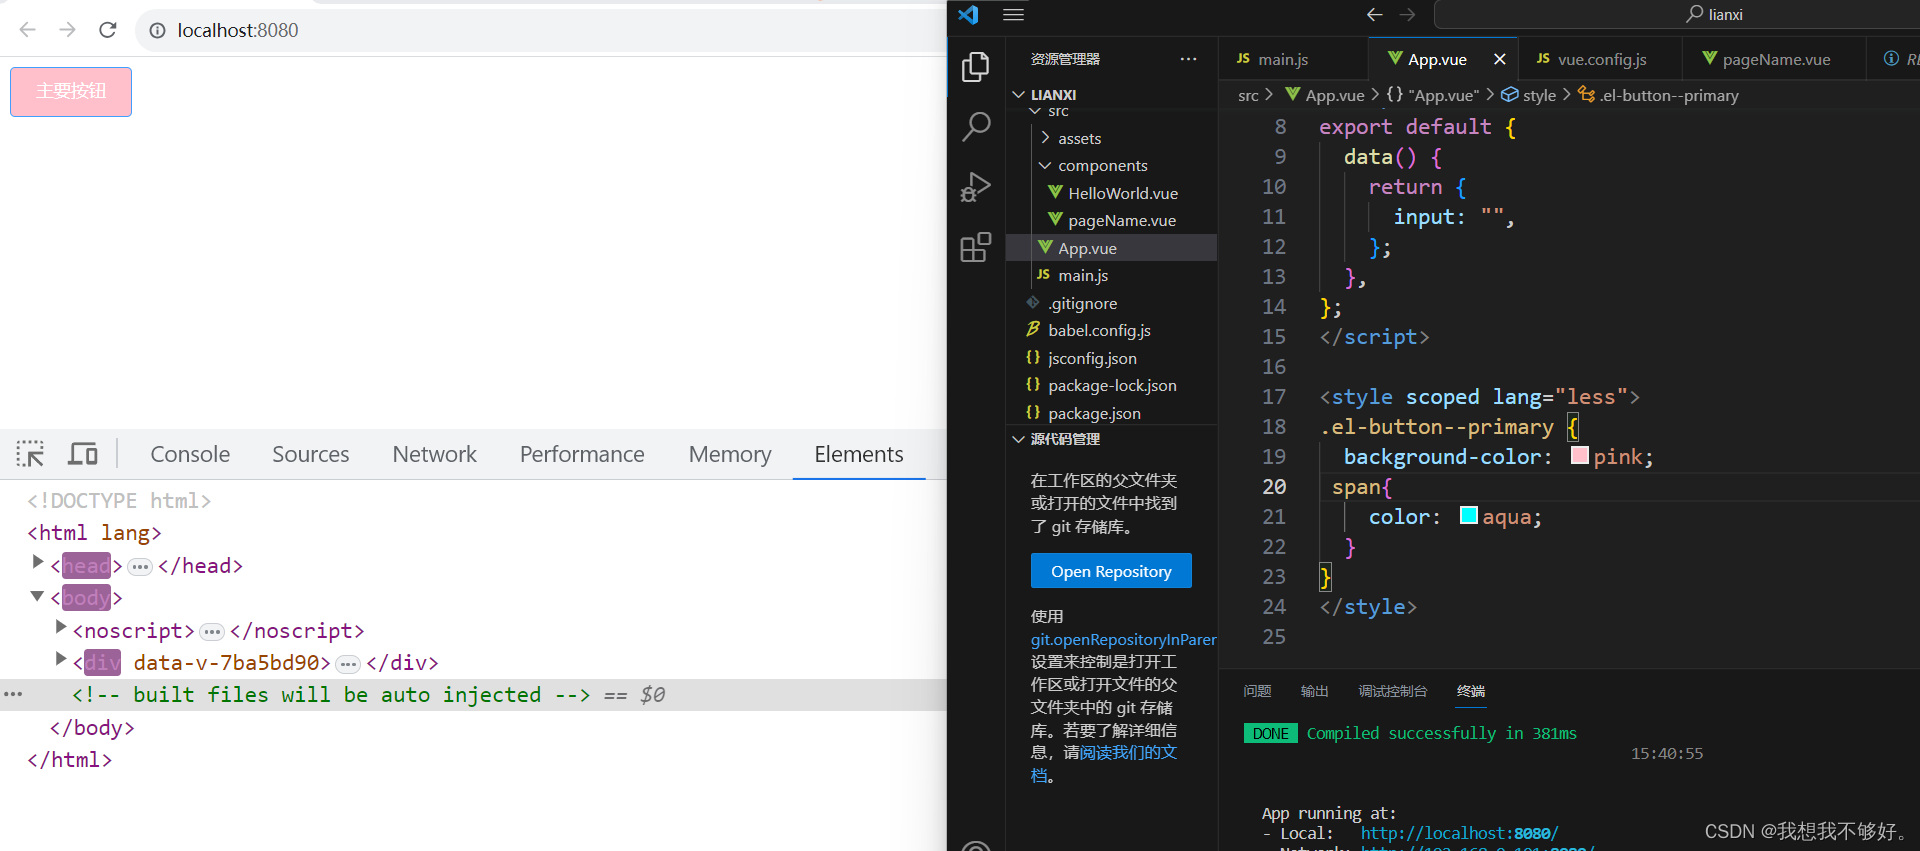Go forward in VS Code navigation history
The width and height of the screenshot is (1920, 851).
[1407, 14]
